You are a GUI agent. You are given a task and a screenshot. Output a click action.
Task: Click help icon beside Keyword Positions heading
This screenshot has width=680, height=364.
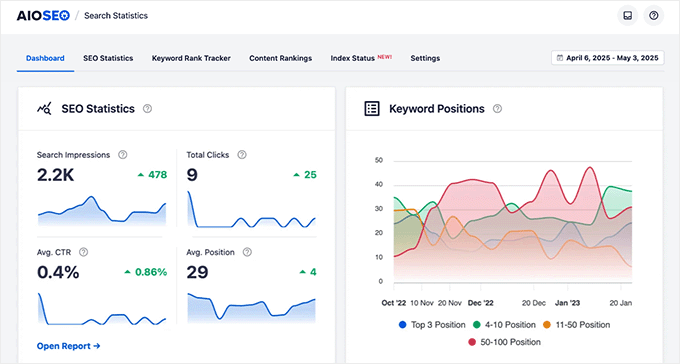(x=497, y=108)
